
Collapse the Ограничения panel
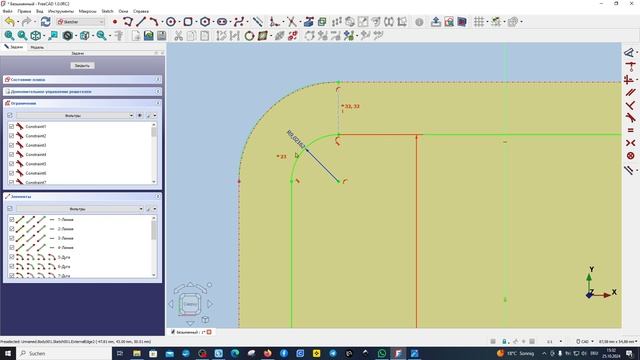click(x=158, y=103)
